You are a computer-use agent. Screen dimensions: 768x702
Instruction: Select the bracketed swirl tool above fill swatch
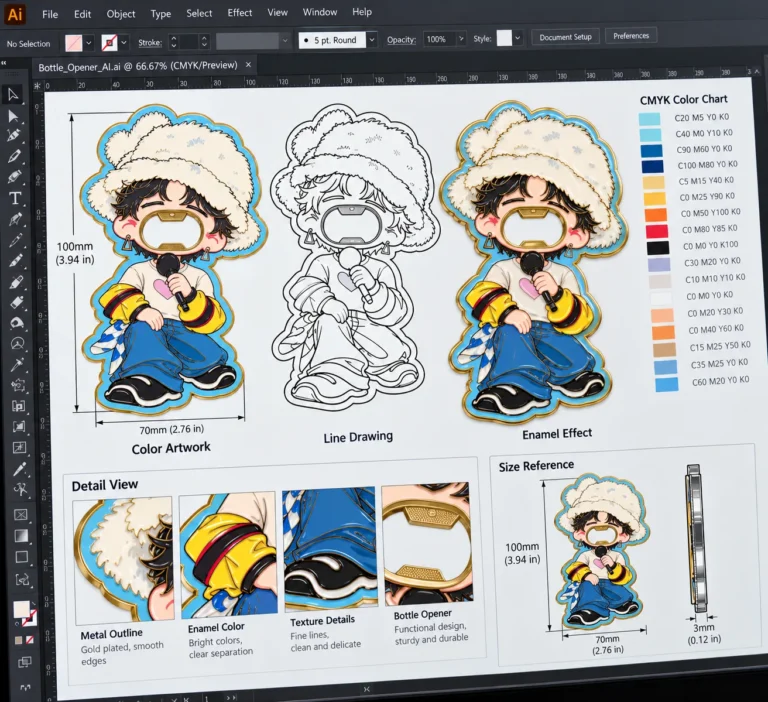click(23, 580)
